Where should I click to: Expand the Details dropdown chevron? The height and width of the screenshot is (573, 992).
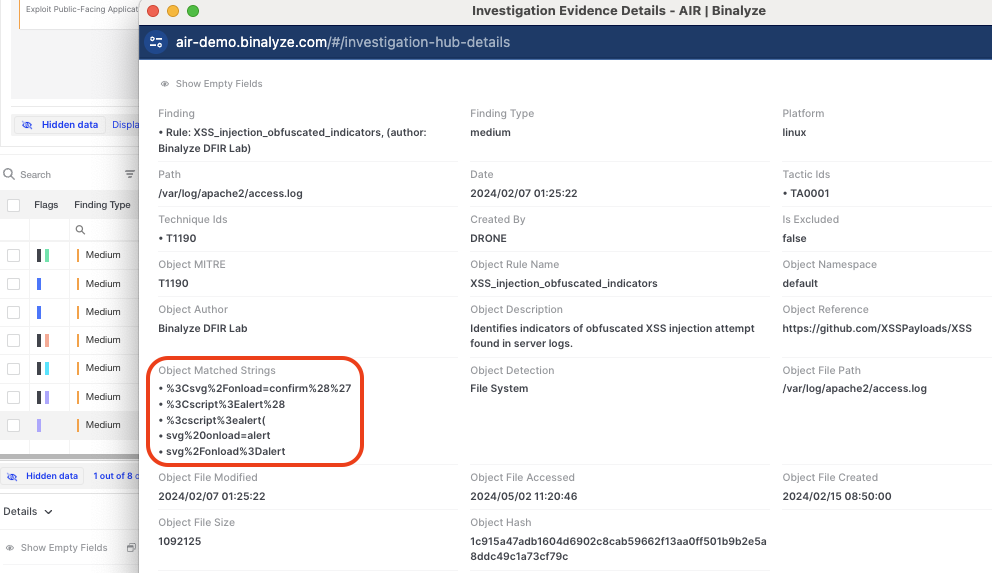pos(48,512)
